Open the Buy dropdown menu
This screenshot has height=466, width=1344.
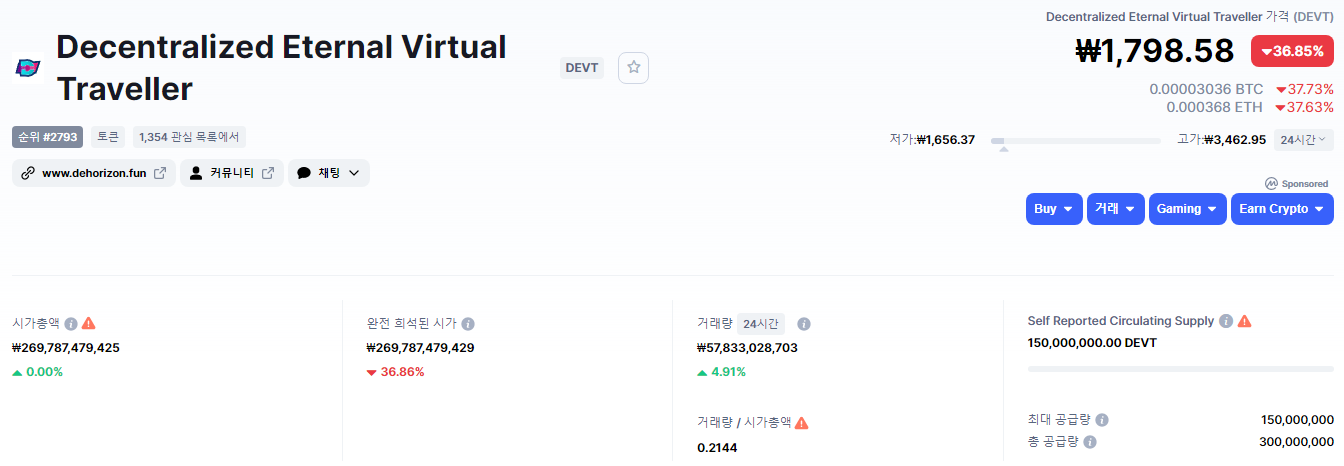click(1054, 209)
